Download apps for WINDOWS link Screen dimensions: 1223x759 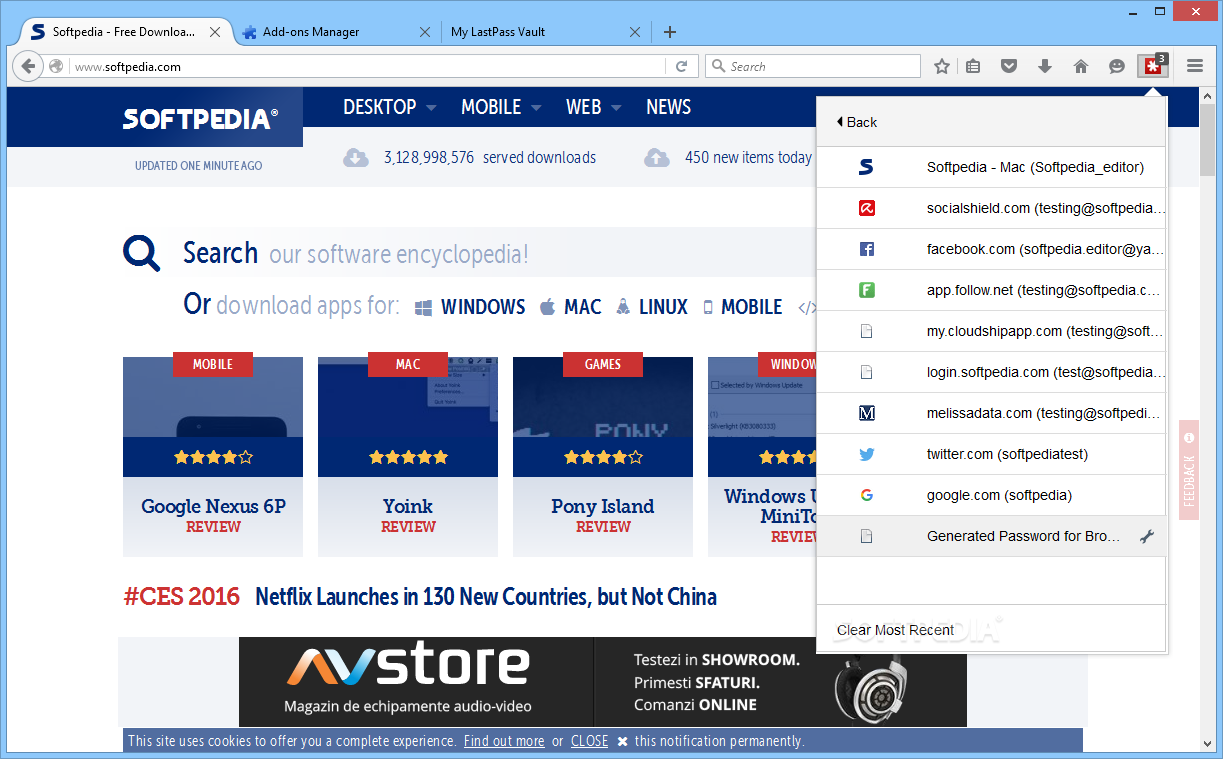[470, 307]
